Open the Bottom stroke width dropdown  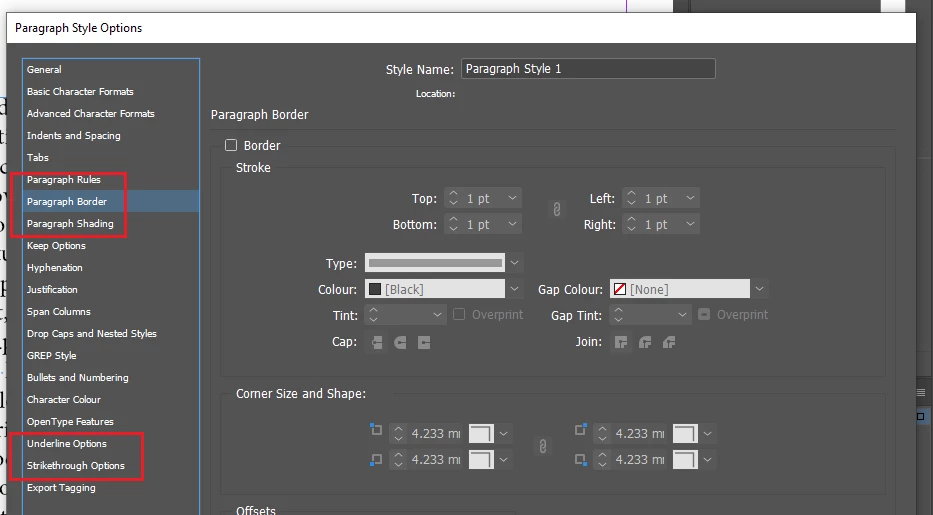(x=512, y=224)
